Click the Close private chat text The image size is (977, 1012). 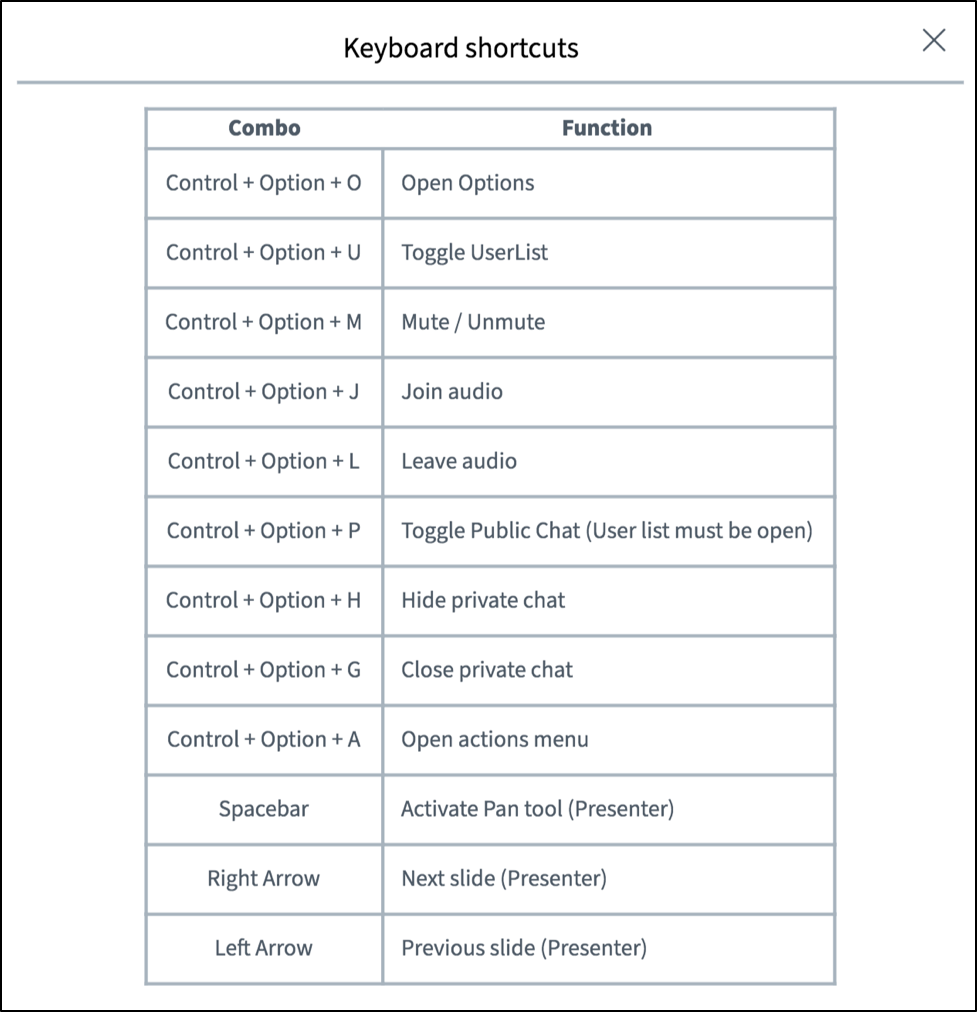tap(487, 670)
